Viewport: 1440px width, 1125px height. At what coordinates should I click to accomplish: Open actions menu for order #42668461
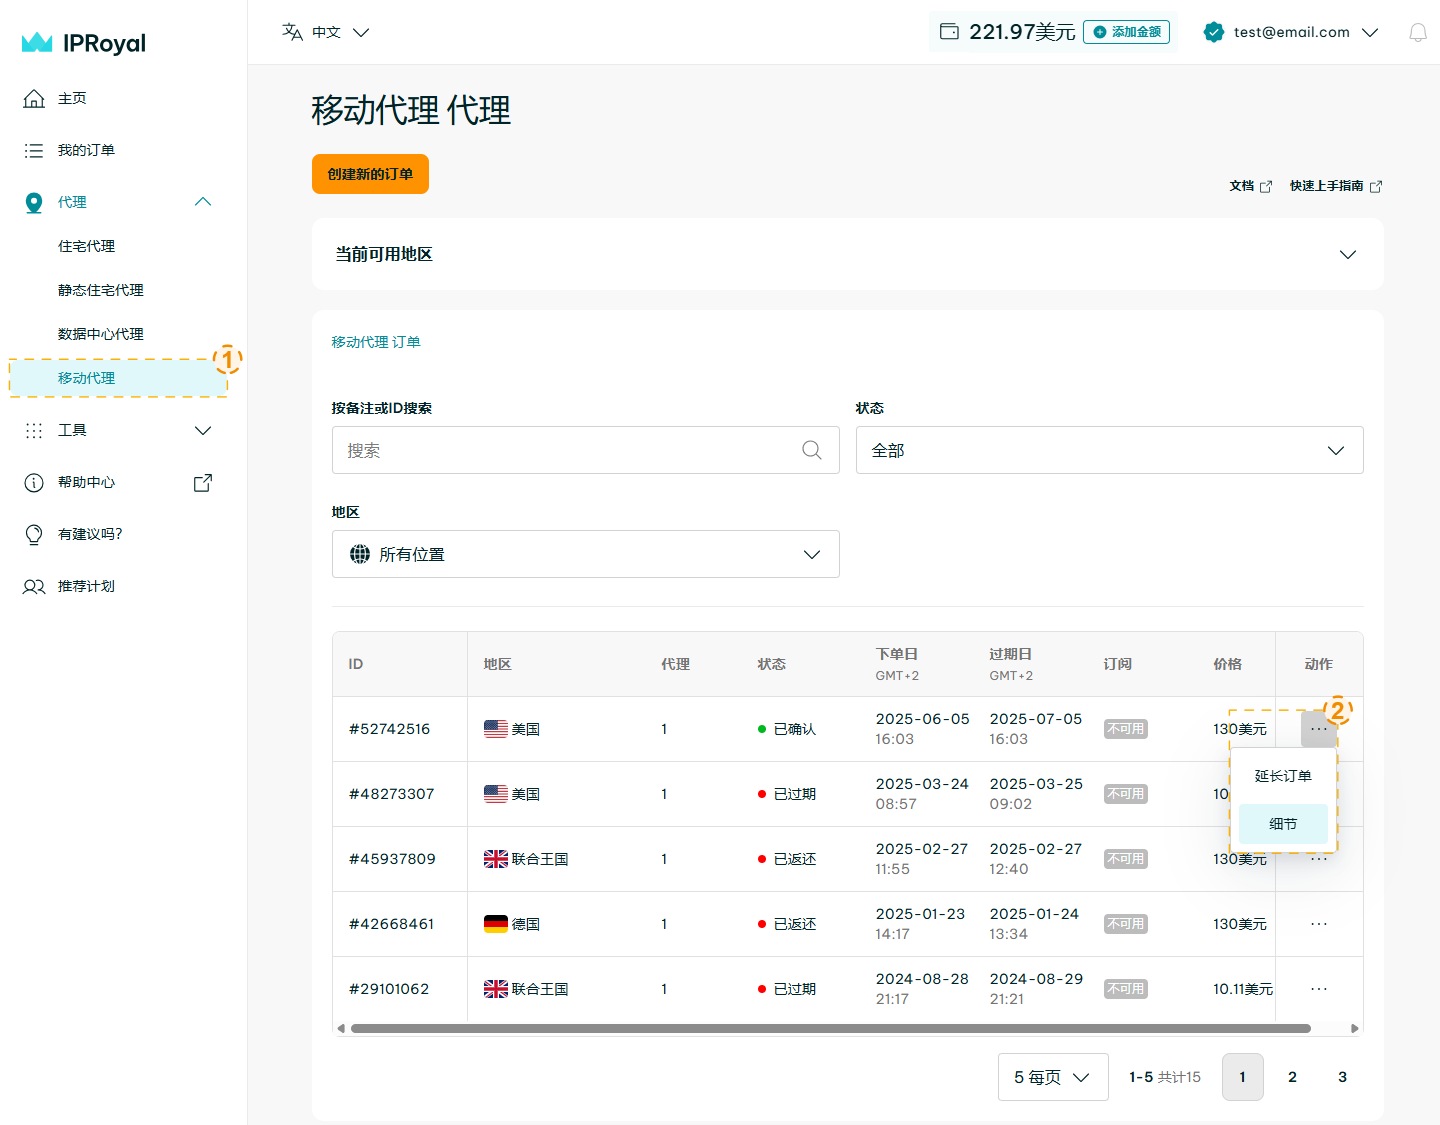pos(1318,924)
